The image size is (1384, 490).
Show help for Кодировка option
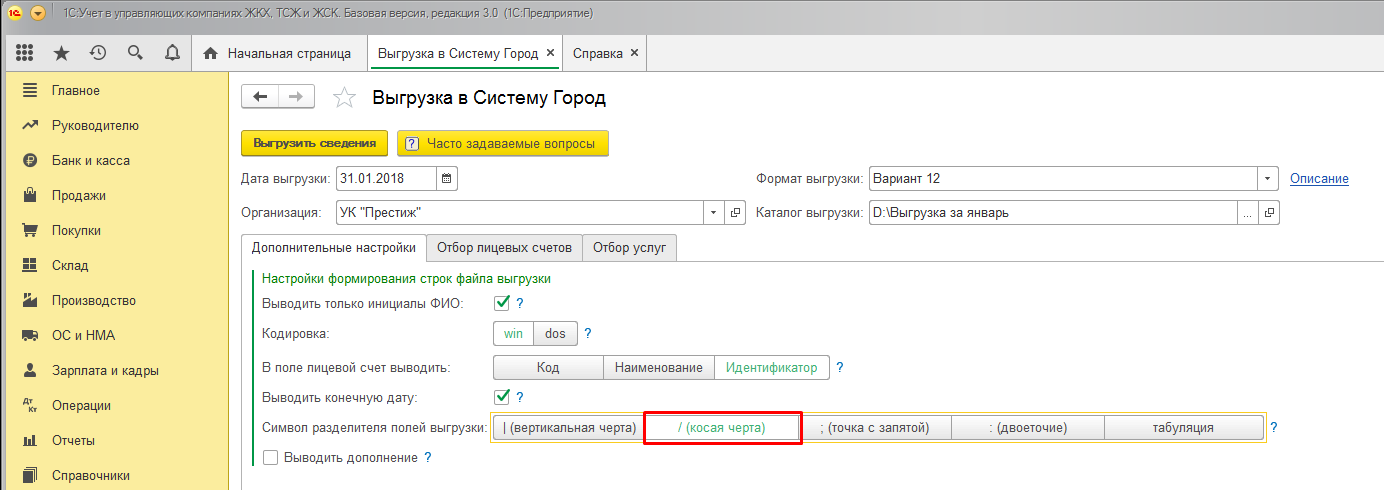point(588,334)
